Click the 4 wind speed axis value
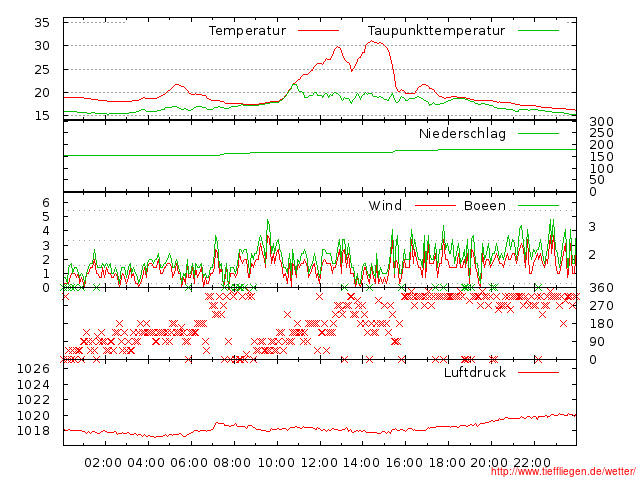The image size is (640, 480). (x=46, y=231)
